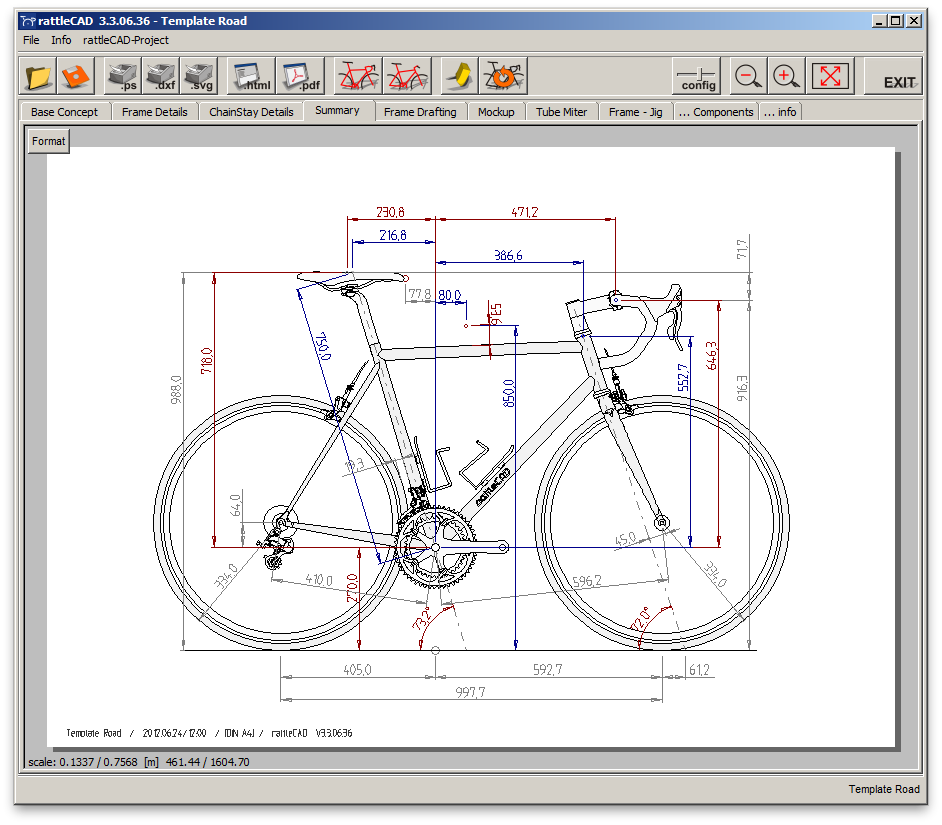Export drawing as .dxf file
This screenshot has width=942, height=825.
coord(160,76)
